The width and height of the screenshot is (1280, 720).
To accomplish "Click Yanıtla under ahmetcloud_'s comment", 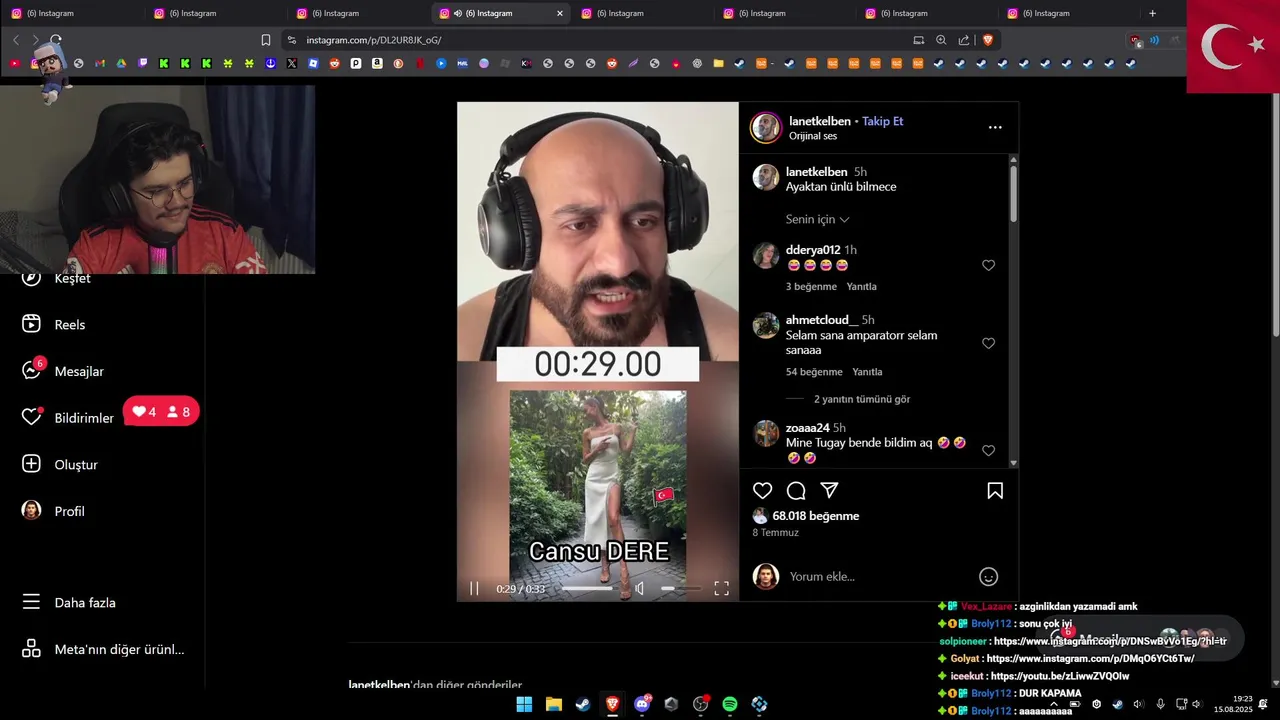I will 867,371.
